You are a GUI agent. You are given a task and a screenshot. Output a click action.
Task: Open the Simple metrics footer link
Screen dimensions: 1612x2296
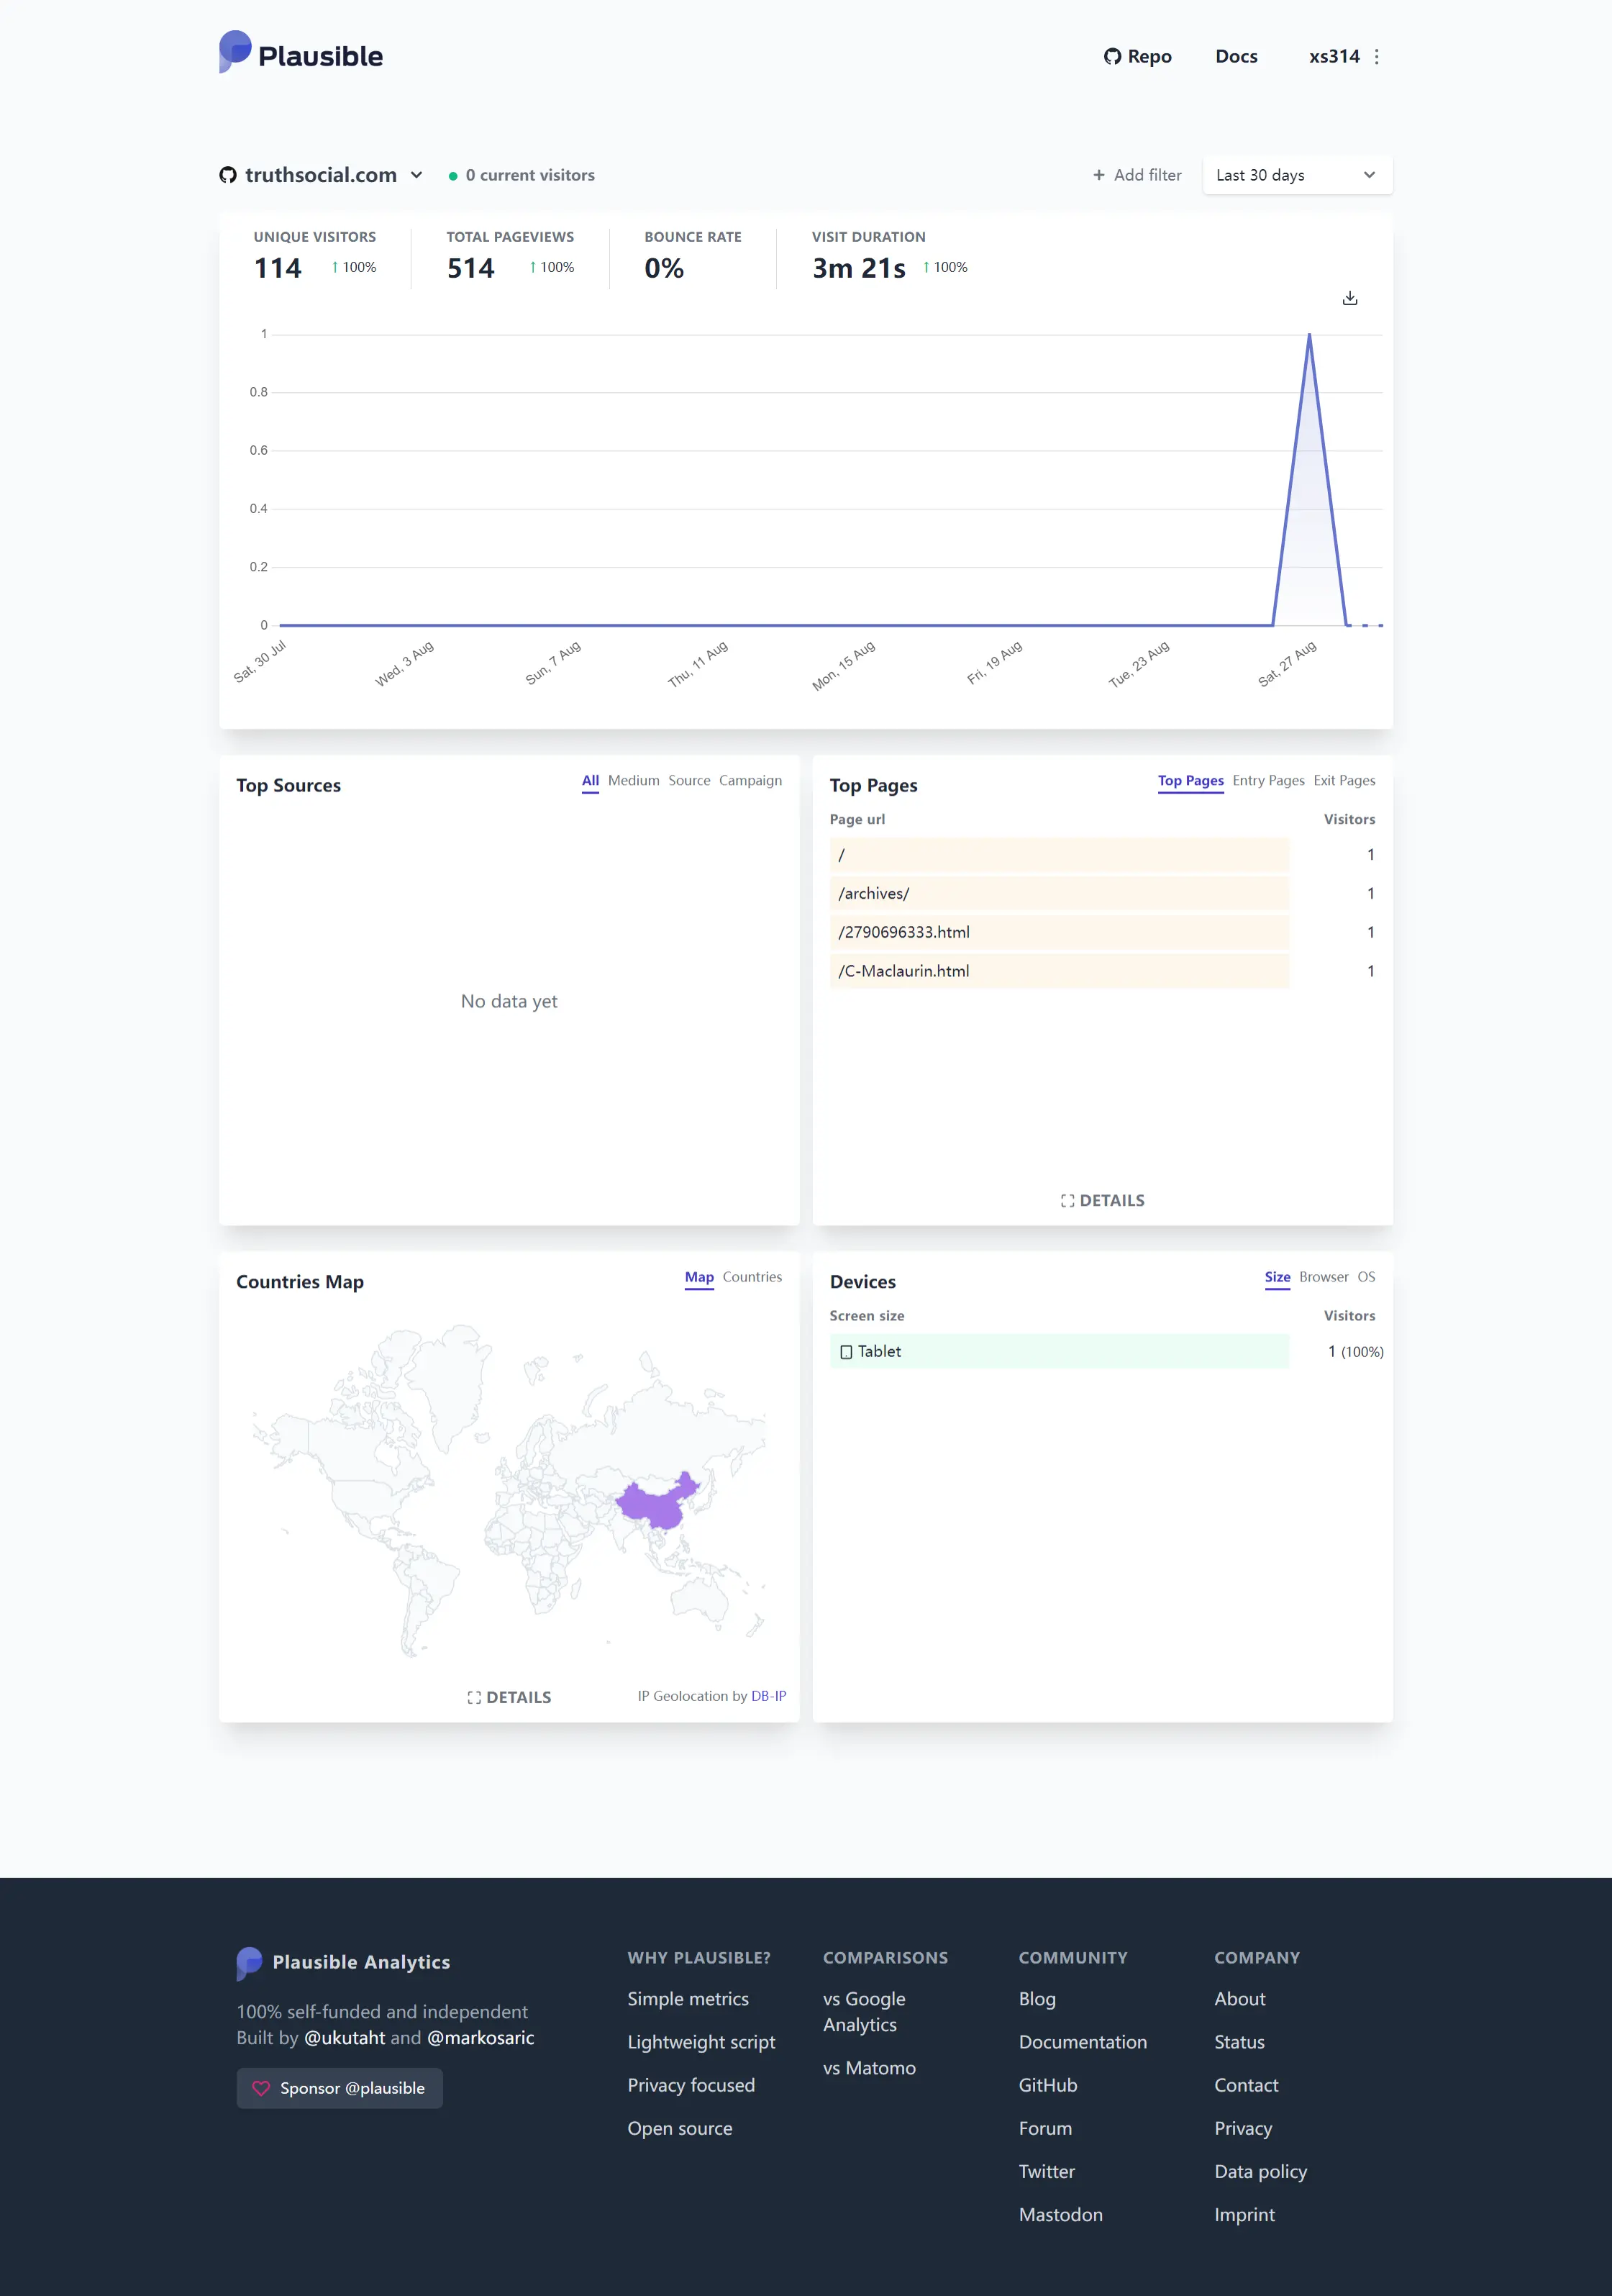pos(688,2000)
